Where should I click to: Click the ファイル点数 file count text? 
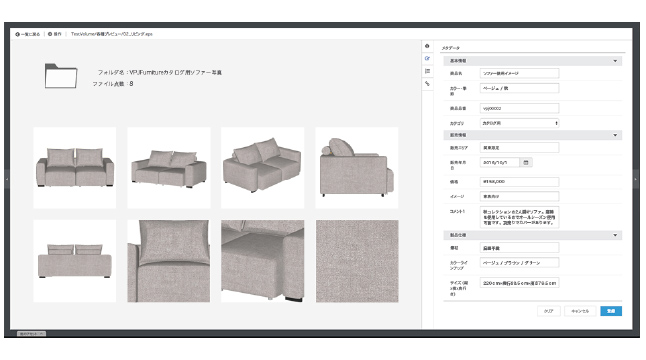pyautogui.click(x=112, y=84)
